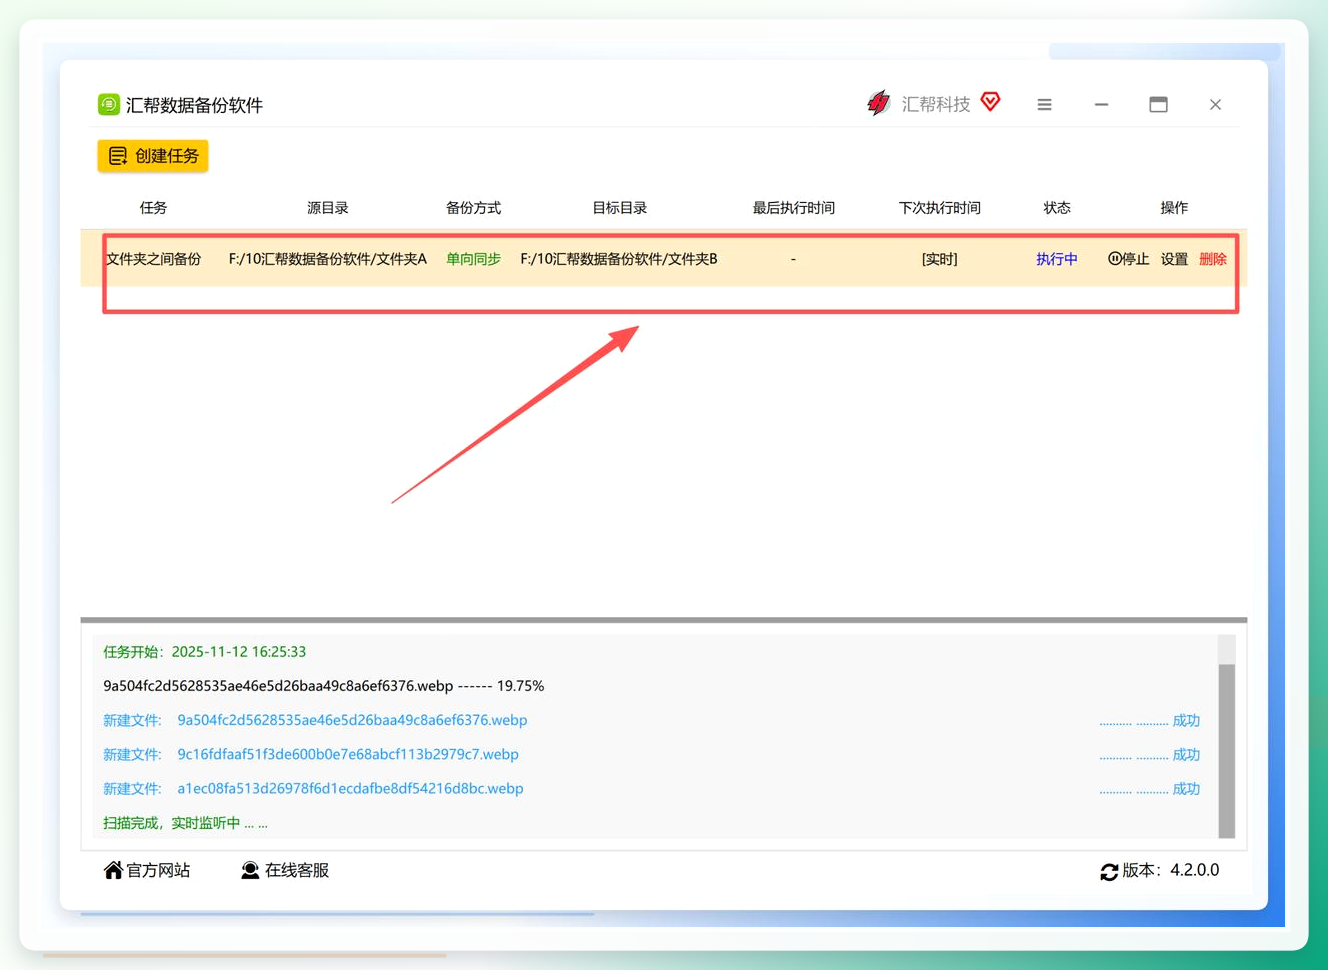Viewport: 1328px width, 970px height.
Task: Click the 任务 column header
Action: click(x=153, y=208)
